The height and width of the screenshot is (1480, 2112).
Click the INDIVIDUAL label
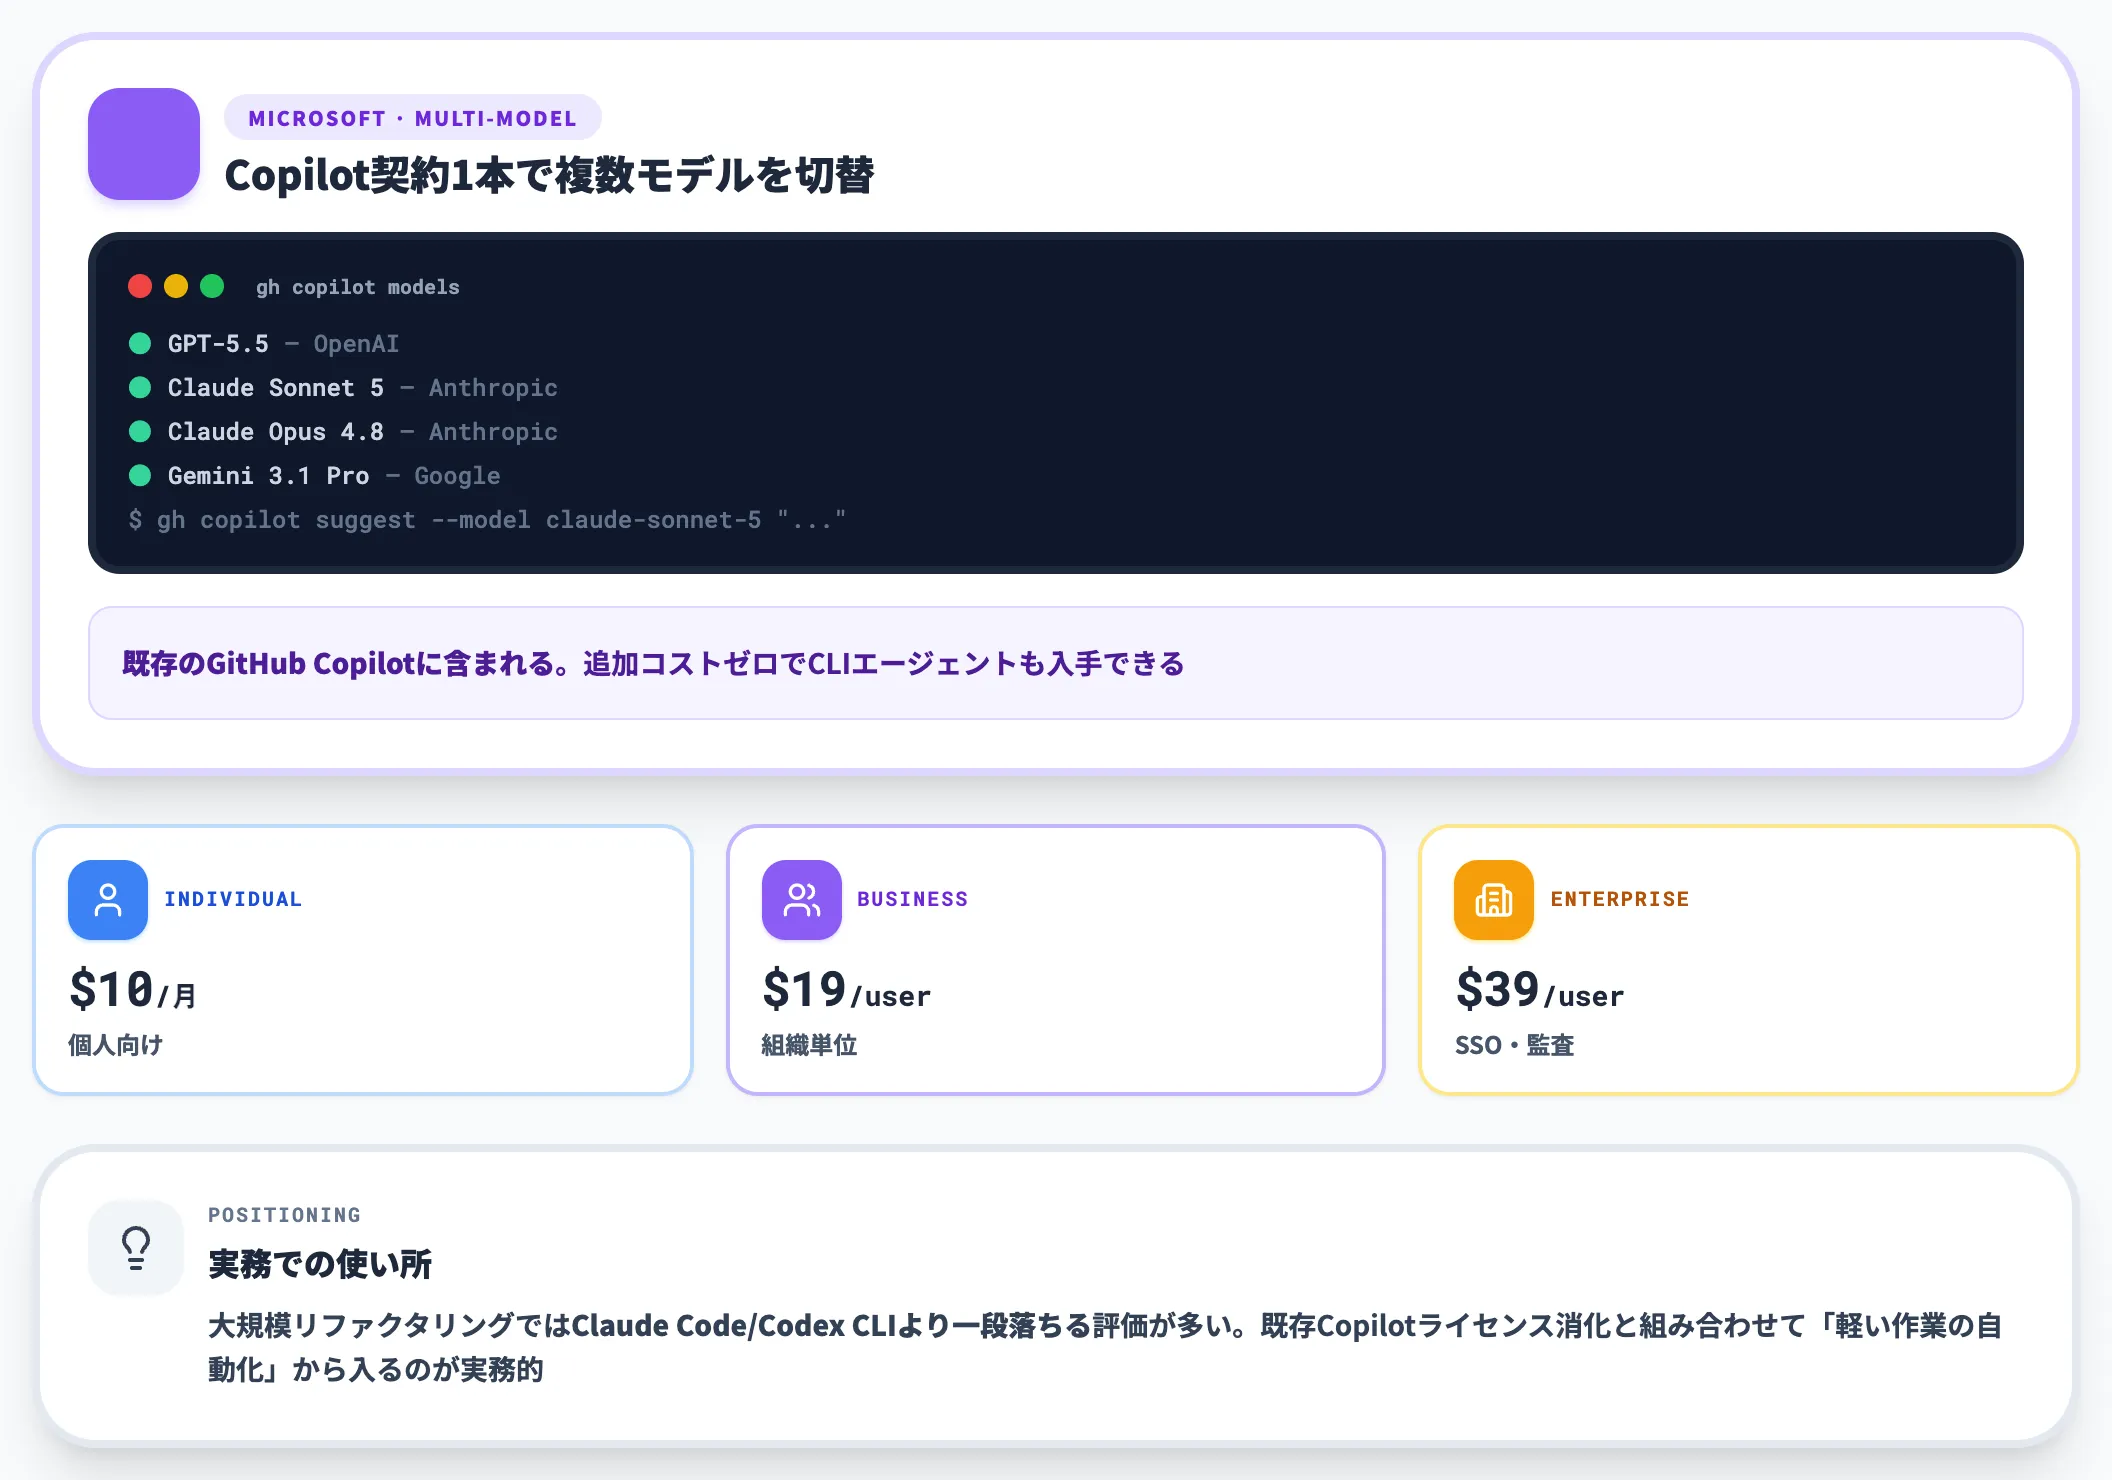233,899
